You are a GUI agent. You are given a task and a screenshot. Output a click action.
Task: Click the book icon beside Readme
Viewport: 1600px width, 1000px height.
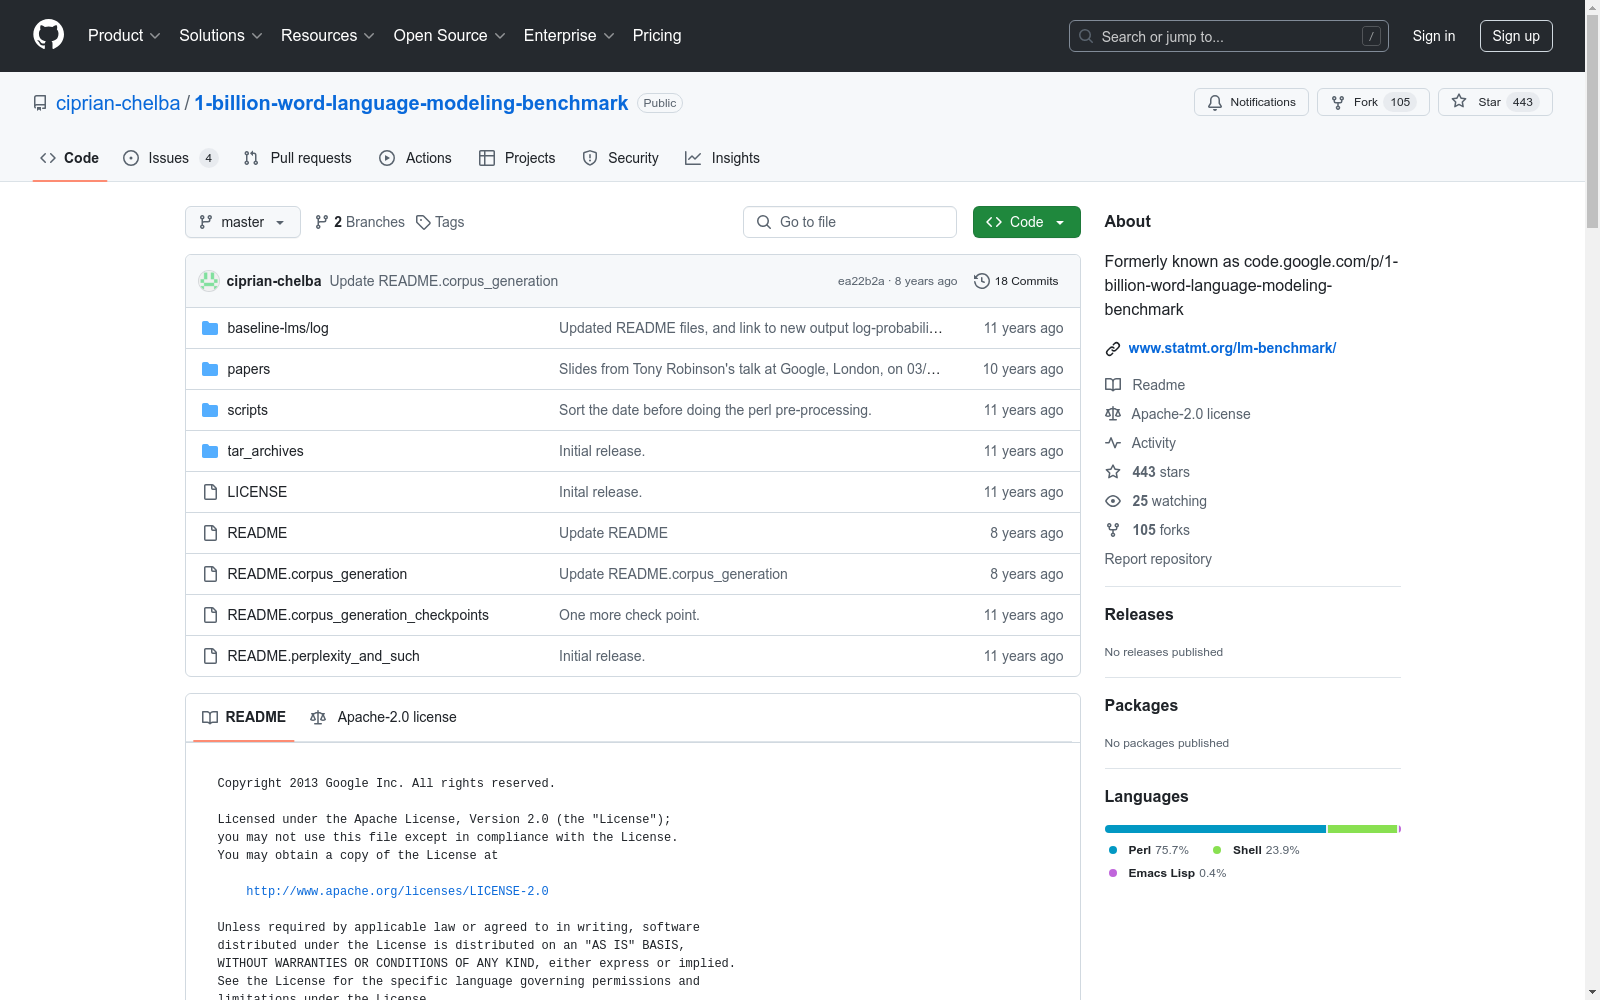coord(1113,385)
